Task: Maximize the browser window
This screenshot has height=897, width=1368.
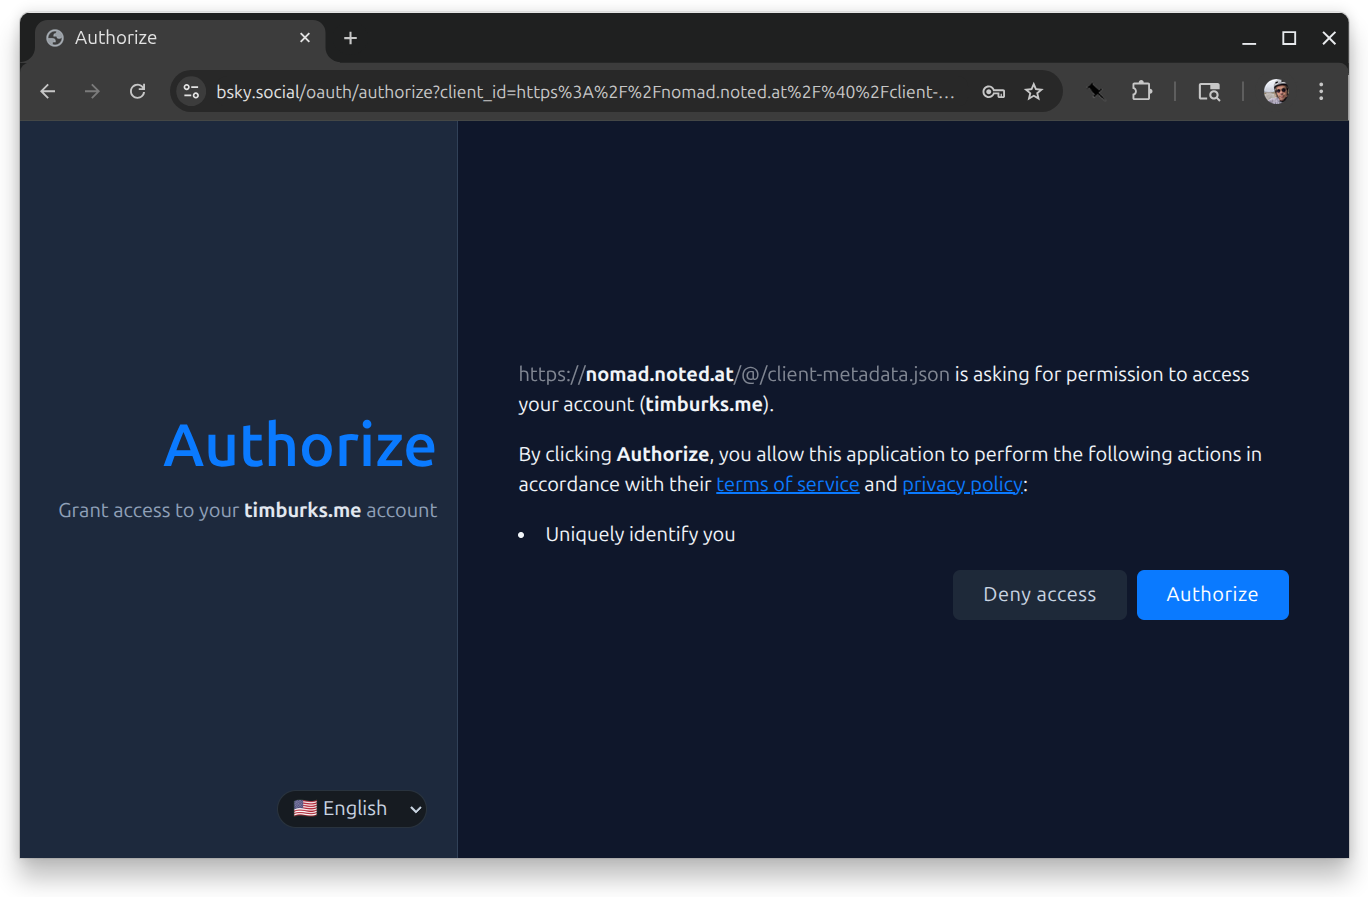Action: (1289, 38)
